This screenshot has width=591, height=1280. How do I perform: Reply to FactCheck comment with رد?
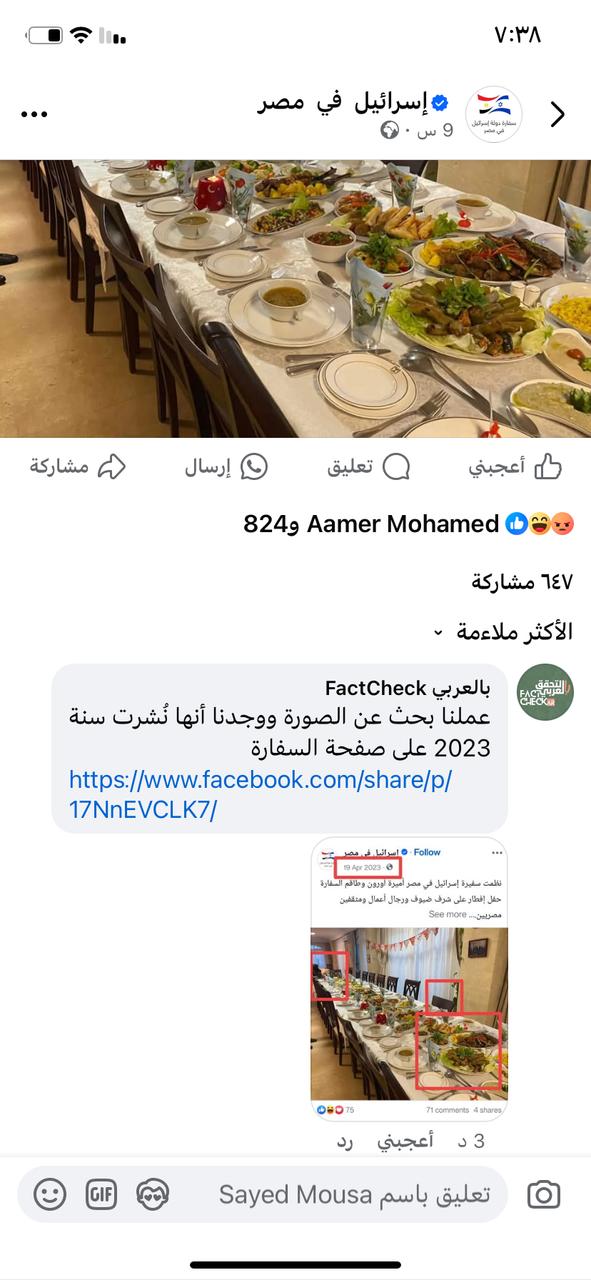(345, 1141)
